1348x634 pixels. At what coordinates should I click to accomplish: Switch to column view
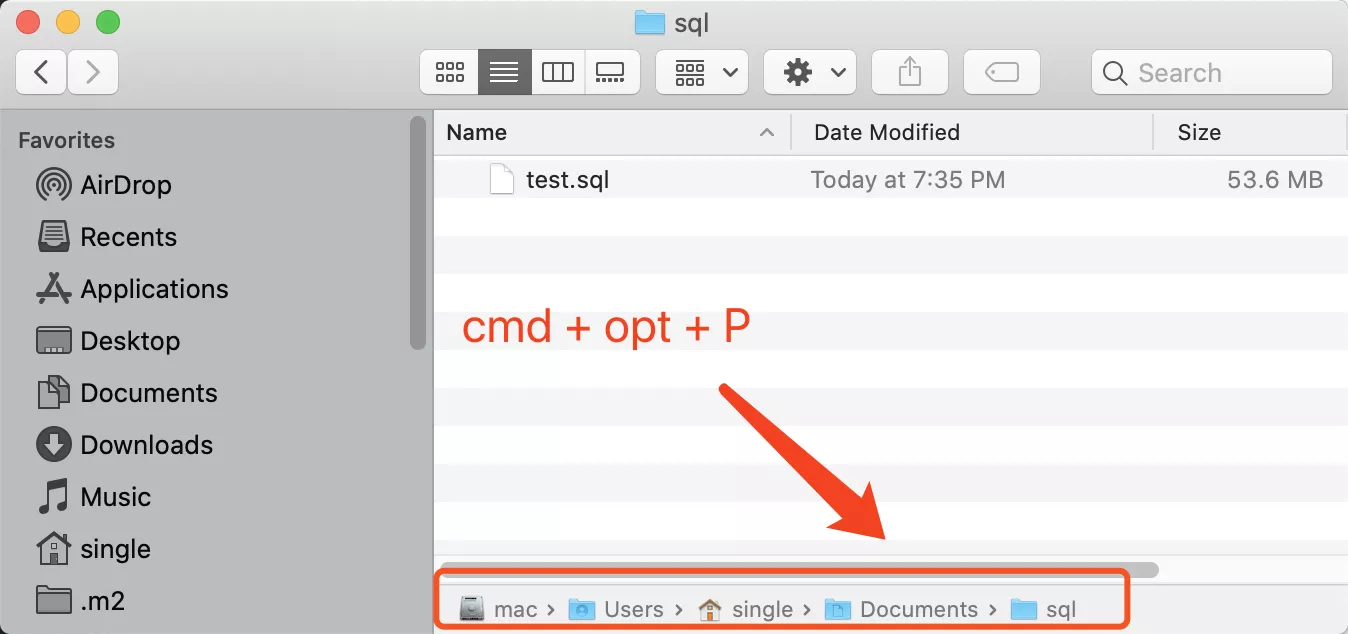[557, 72]
